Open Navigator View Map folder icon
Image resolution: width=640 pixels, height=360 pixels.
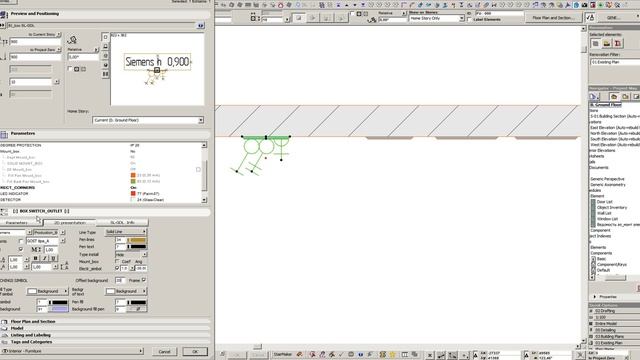click(625, 96)
